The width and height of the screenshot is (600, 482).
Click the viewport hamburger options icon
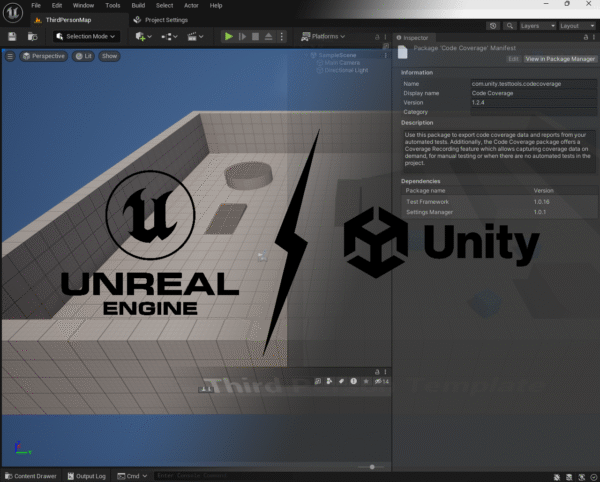click(11, 56)
